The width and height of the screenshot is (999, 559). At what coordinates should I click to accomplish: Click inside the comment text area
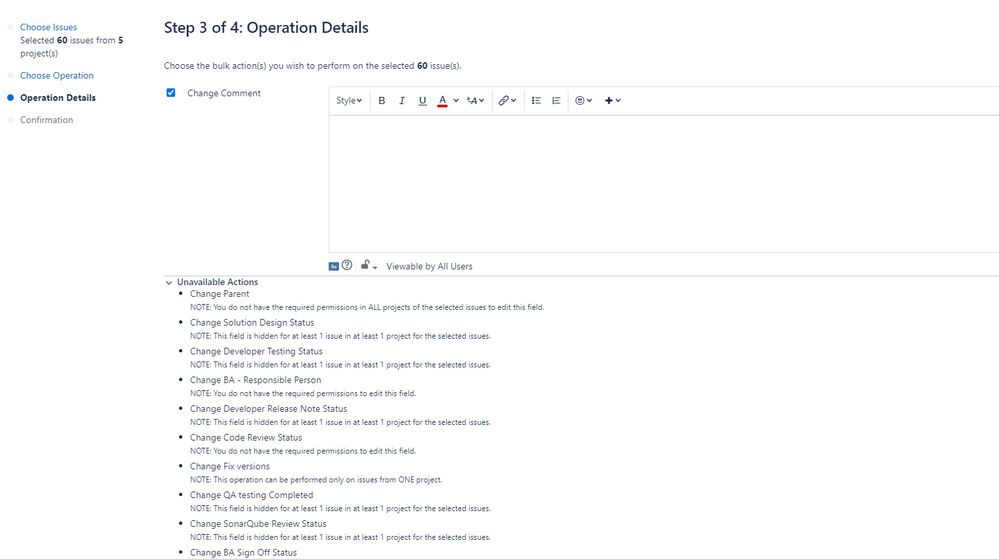[663, 184]
